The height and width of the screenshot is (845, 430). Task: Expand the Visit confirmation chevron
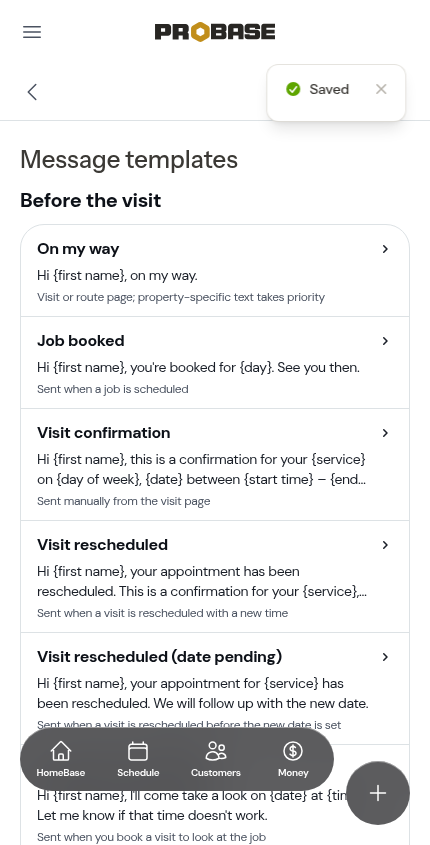tap(385, 433)
